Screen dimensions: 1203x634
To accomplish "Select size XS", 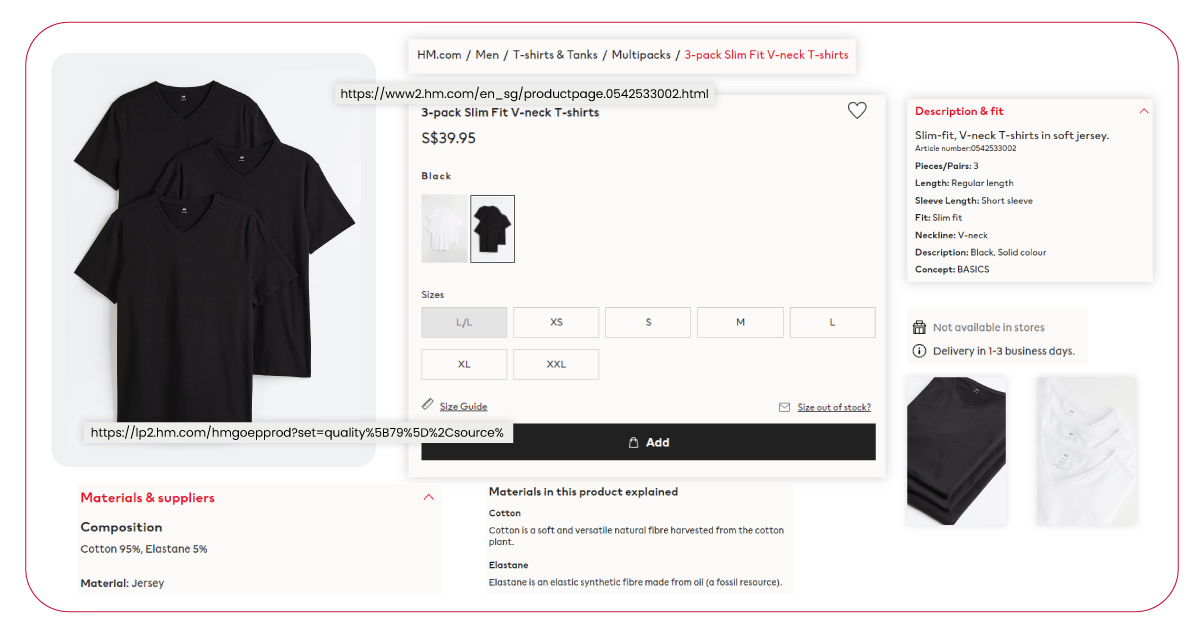I will [x=556, y=322].
